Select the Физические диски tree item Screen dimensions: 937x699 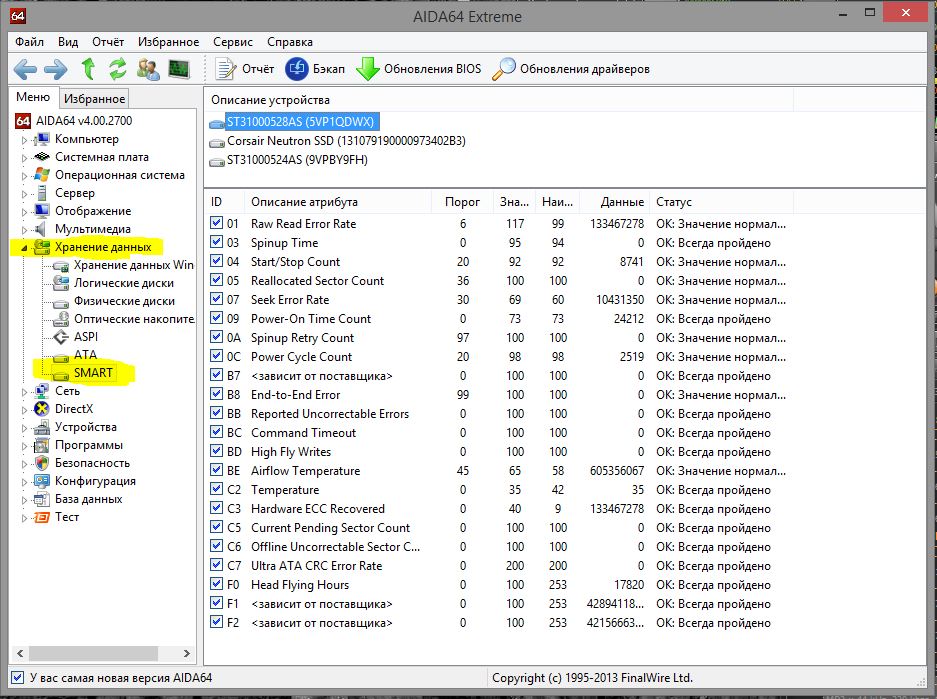click(124, 301)
